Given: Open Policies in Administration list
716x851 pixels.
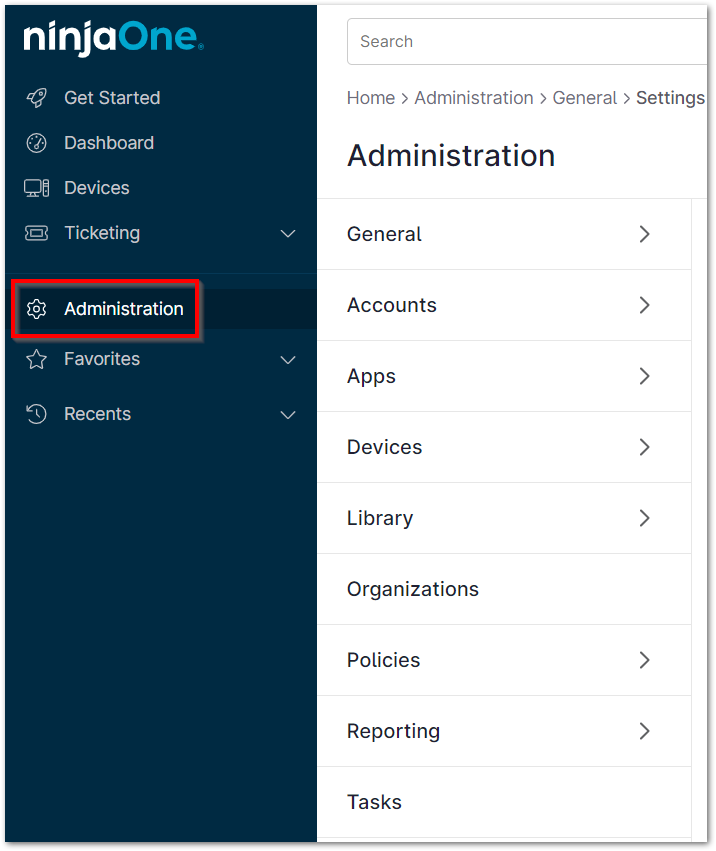Looking at the screenshot, I should [504, 661].
